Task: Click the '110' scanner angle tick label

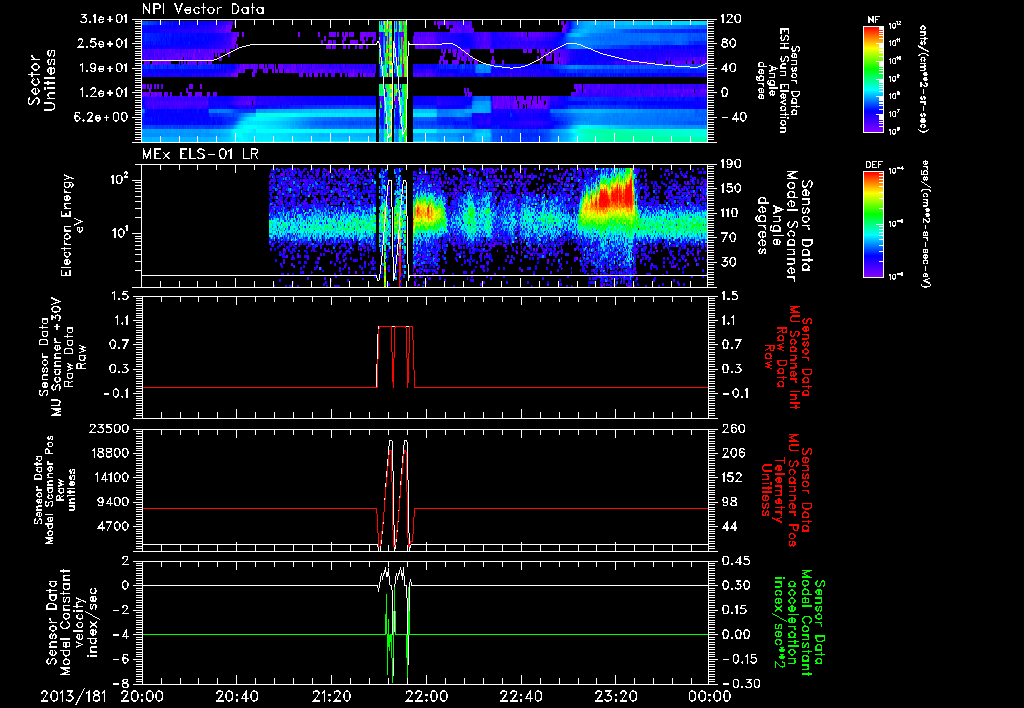Action: (x=731, y=213)
